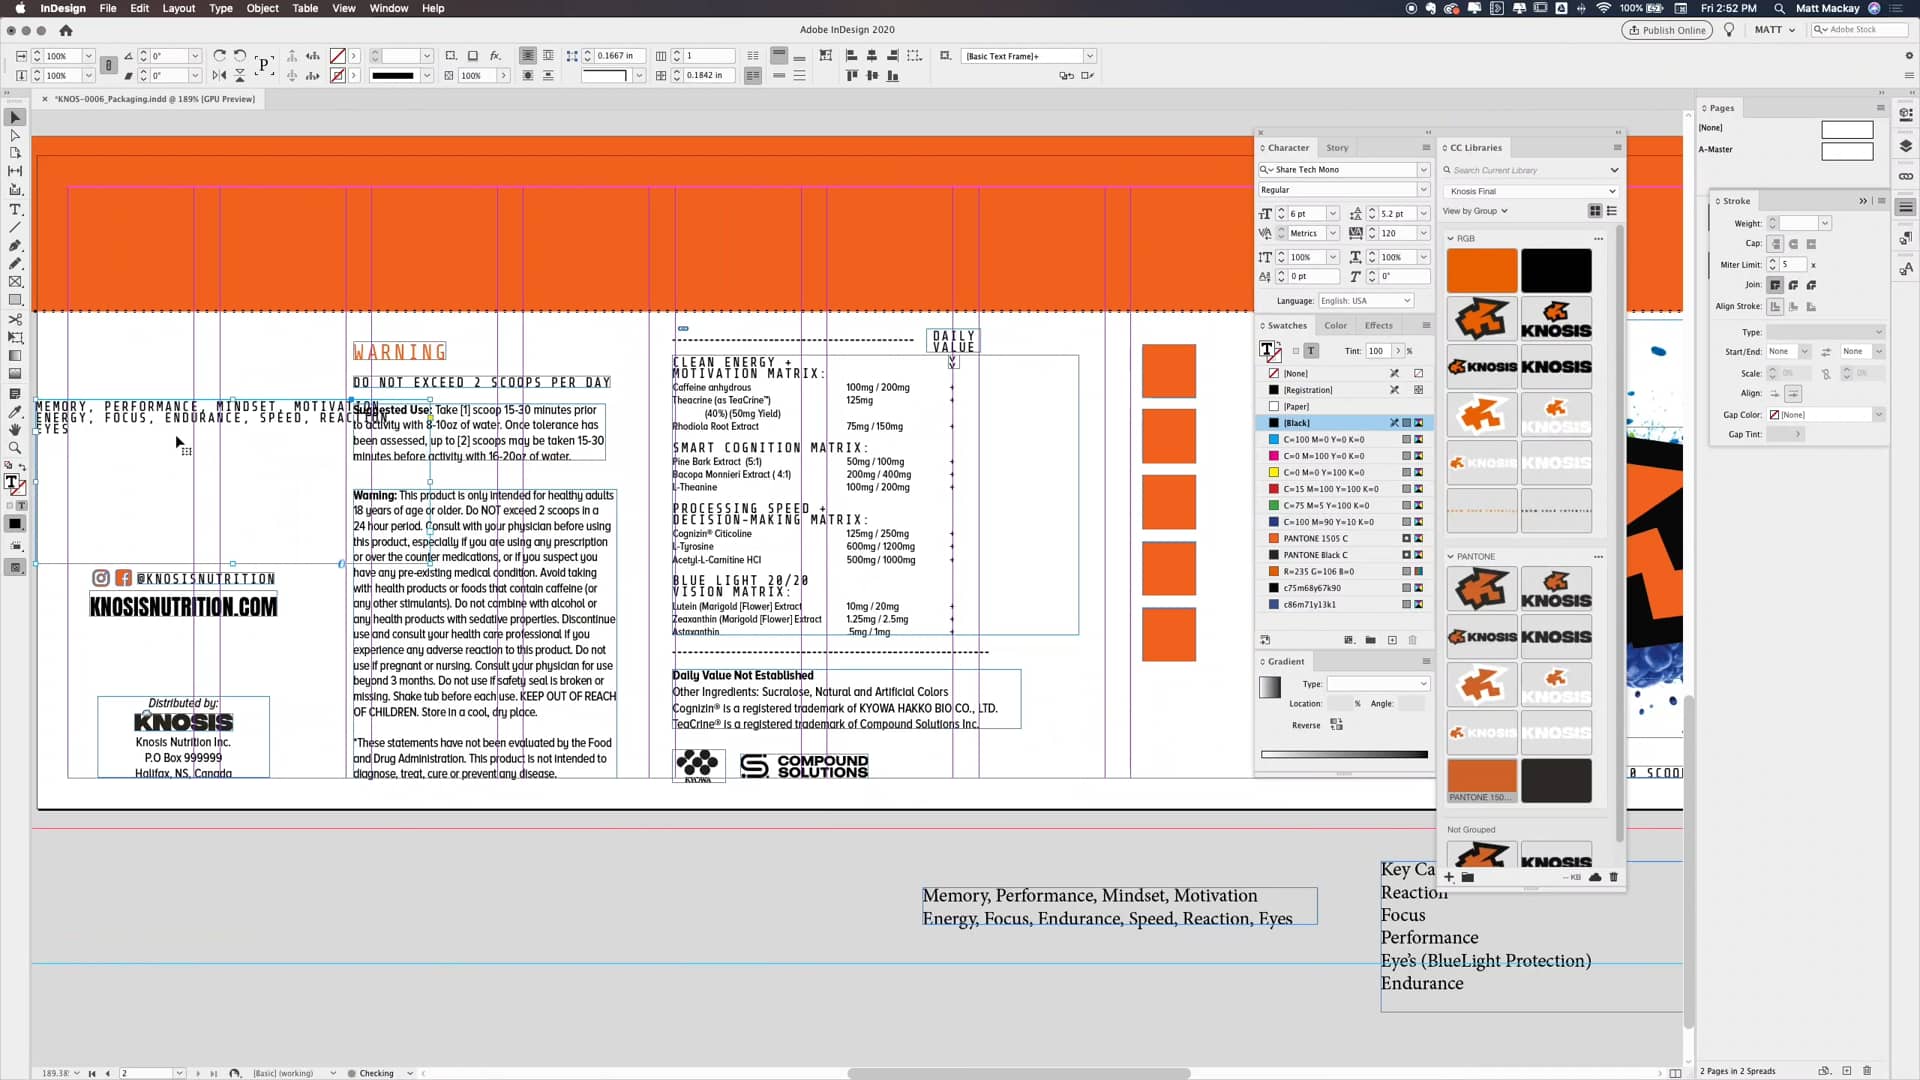
Task: Create new swatch in Swatches panel
Action: pos(1392,640)
